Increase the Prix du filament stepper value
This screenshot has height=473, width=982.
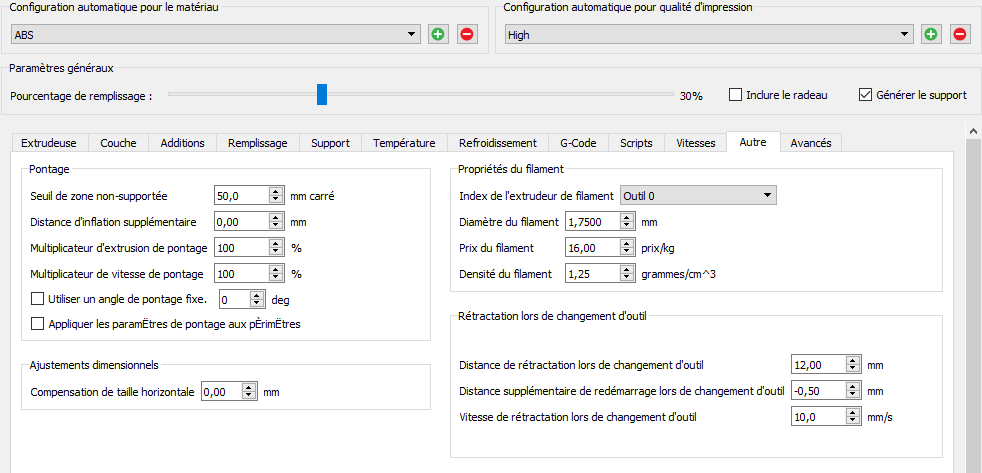point(627,243)
